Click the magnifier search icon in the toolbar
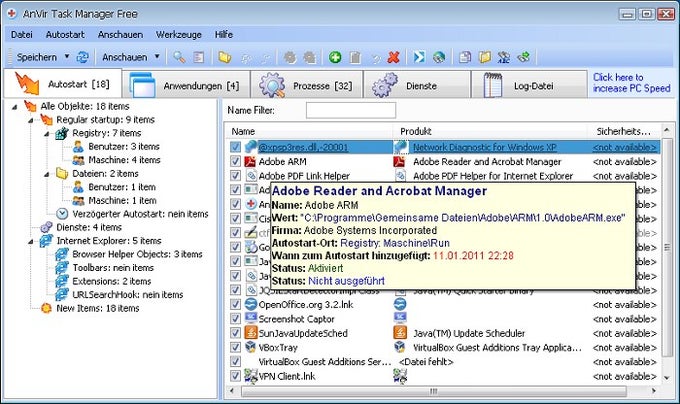This screenshot has width=680, height=404. pyautogui.click(x=179, y=57)
